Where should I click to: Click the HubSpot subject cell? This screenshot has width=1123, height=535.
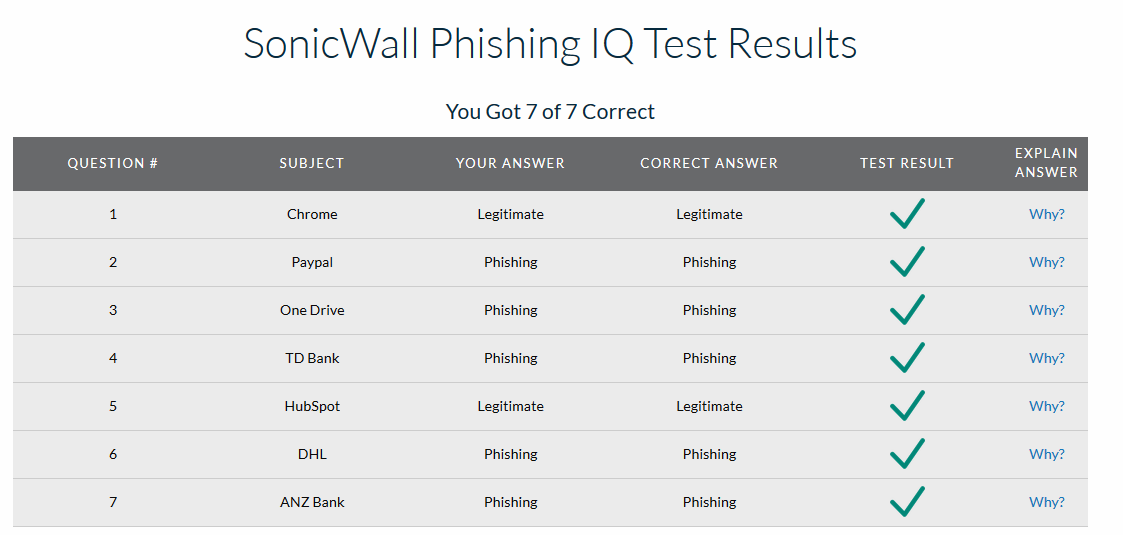coord(312,406)
